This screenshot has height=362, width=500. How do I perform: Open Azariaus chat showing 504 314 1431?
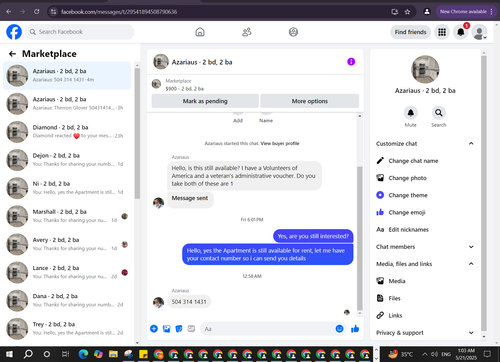pyautogui.click(x=67, y=75)
